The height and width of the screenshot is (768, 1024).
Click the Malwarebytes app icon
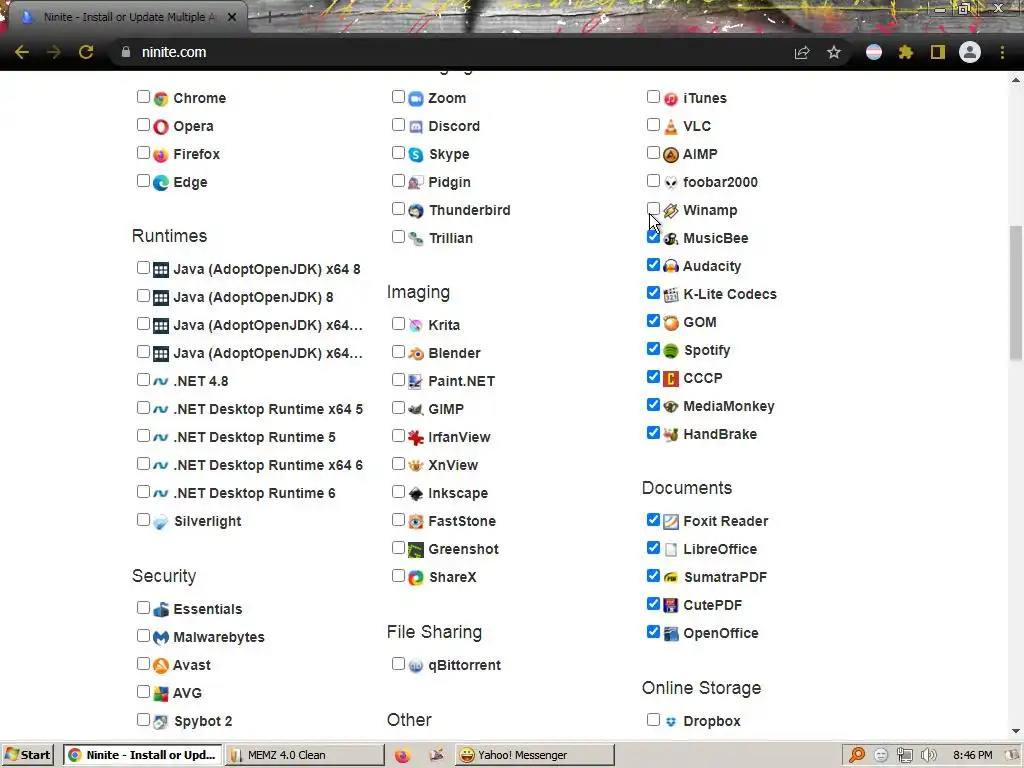(x=161, y=637)
